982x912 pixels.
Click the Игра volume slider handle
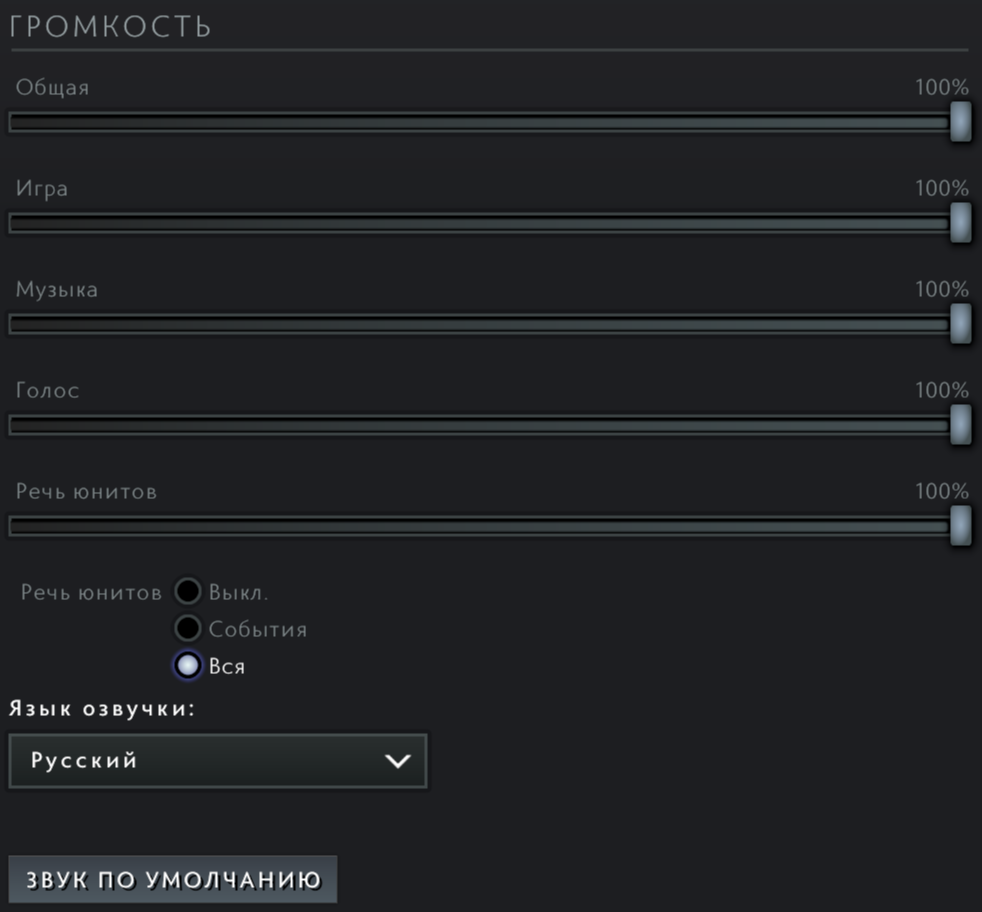pyautogui.click(x=960, y=223)
